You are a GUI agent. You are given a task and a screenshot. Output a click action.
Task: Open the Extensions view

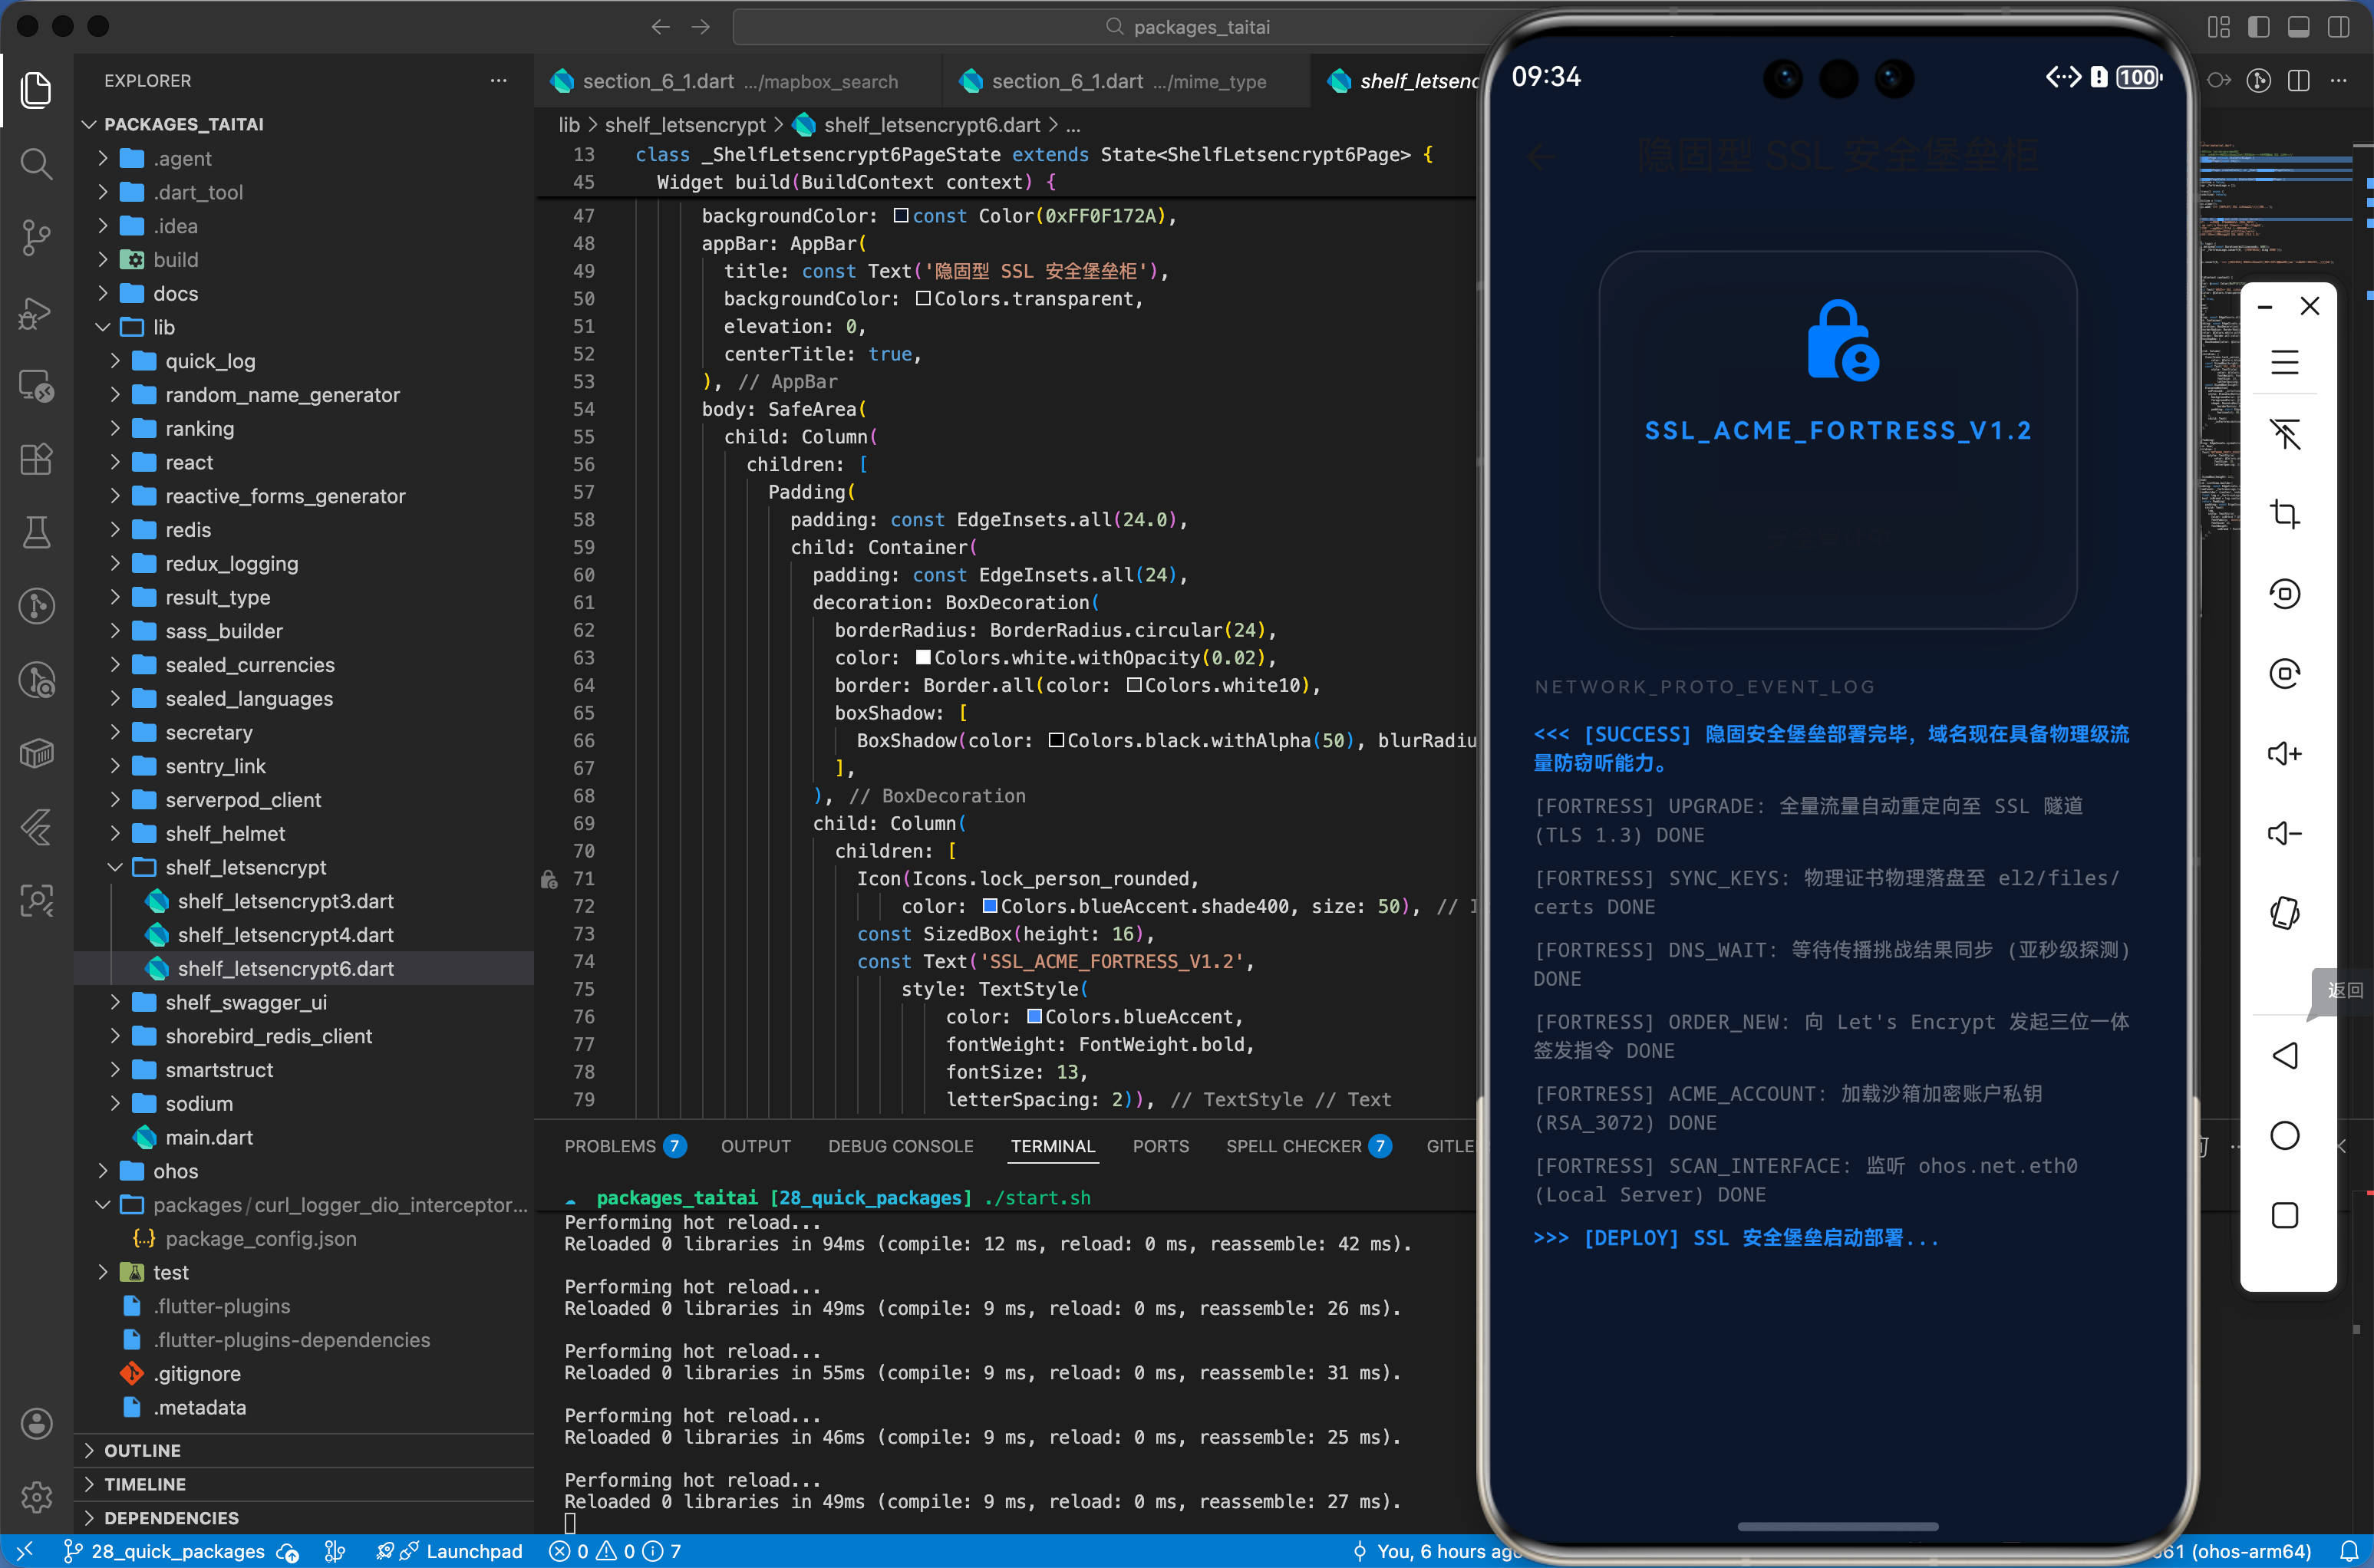click(x=36, y=459)
